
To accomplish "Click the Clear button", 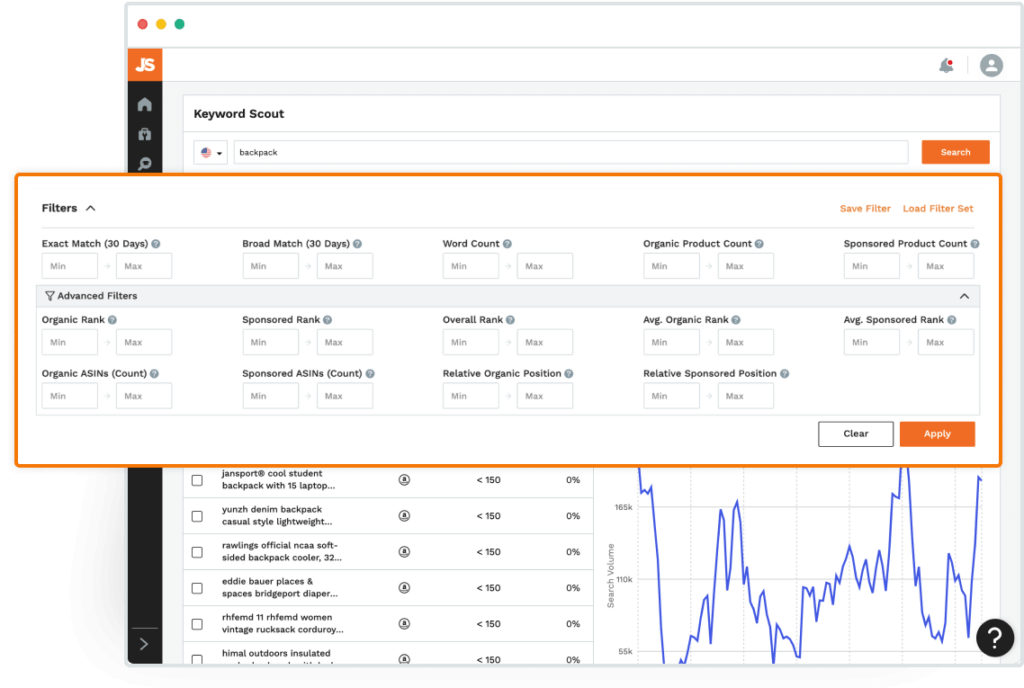I will [x=856, y=434].
